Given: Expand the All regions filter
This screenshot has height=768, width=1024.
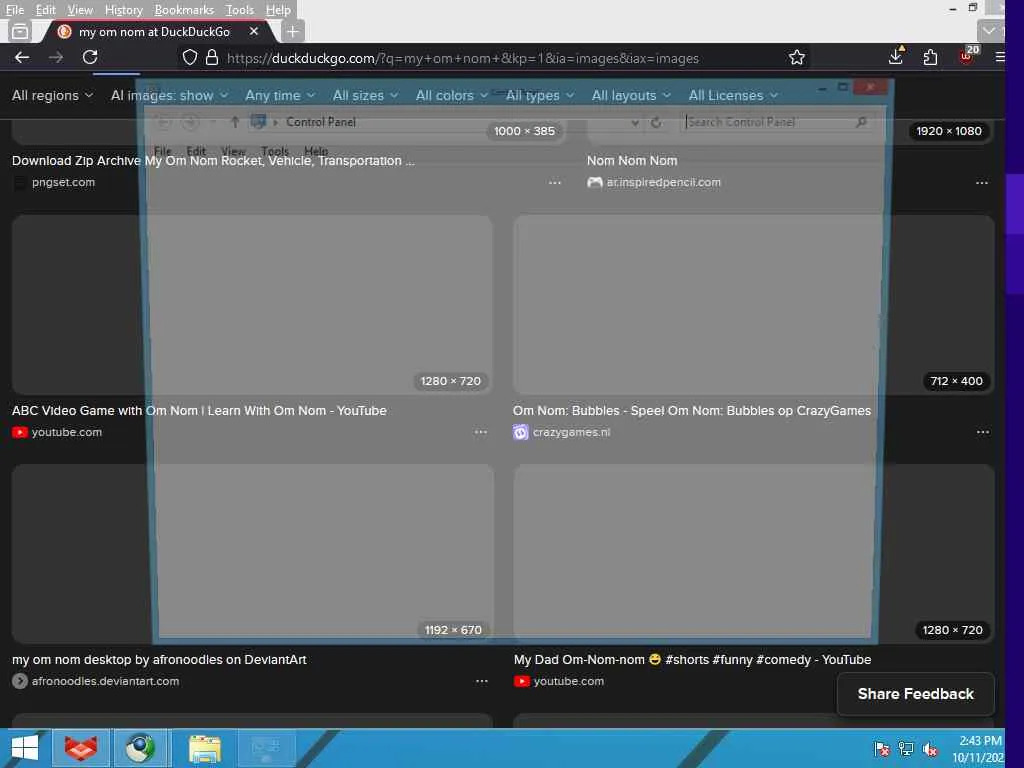Looking at the screenshot, I should (x=52, y=95).
